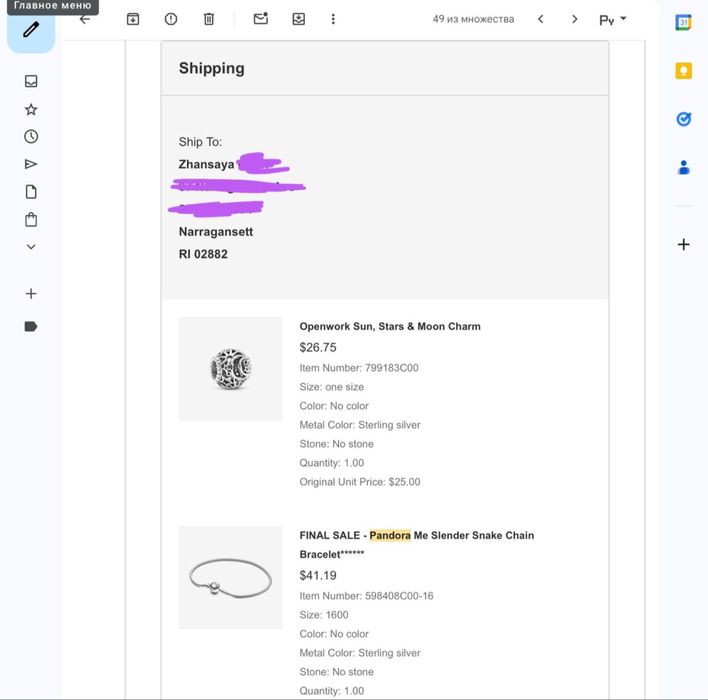This screenshot has width=708, height=700.
Task: Click Original Unit Price: $25.00
Action: click(x=359, y=482)
